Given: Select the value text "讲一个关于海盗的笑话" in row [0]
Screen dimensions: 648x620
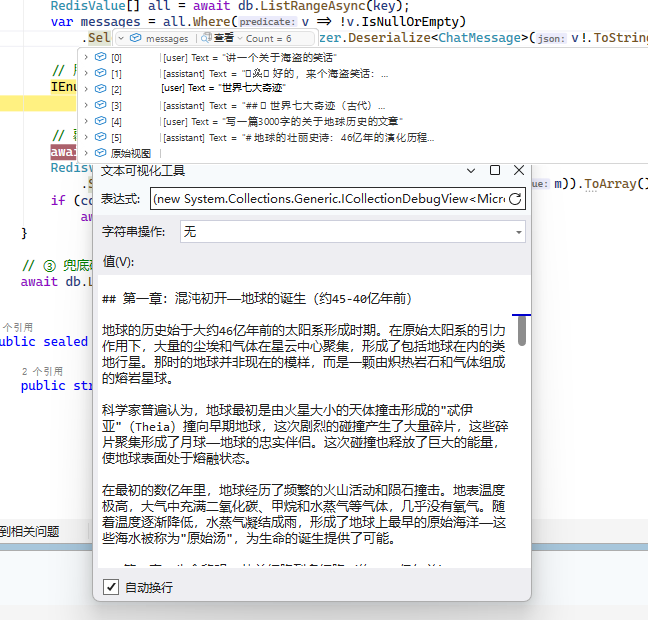Looking at the screenshot, I should click(x=279, y=57).
